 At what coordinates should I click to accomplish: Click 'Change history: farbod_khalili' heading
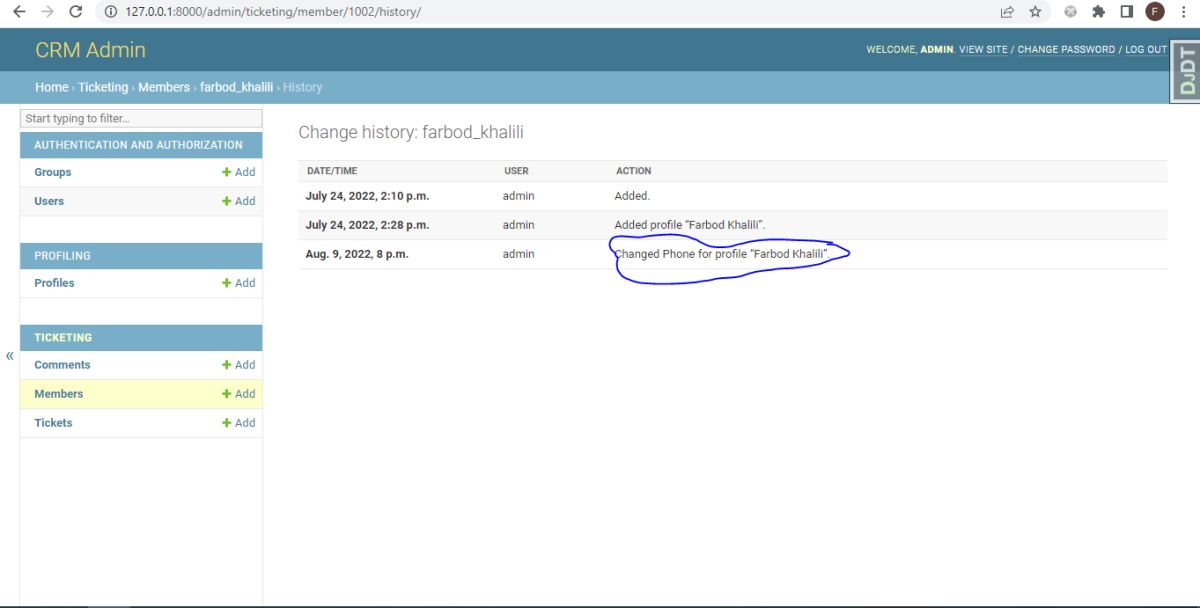pos(411,132)
